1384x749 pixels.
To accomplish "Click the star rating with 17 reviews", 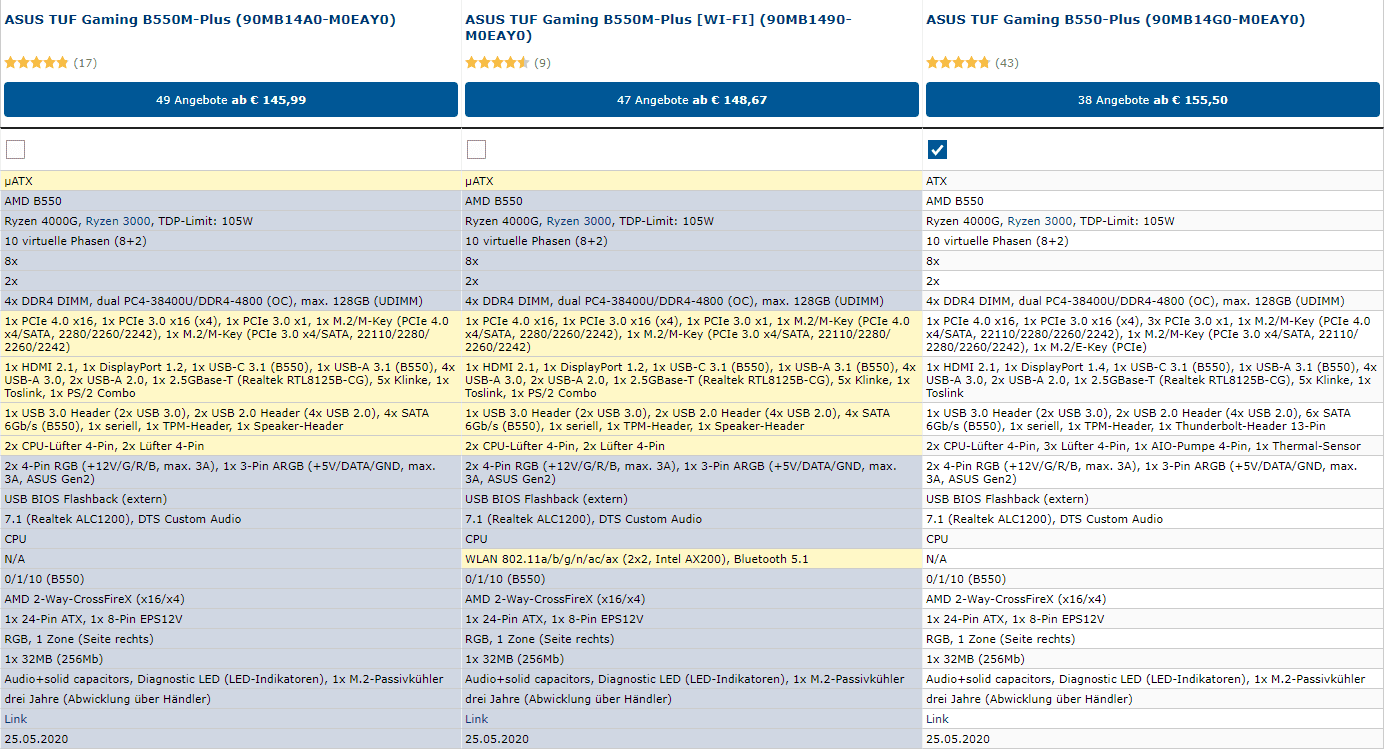I will tap(37, 63).
